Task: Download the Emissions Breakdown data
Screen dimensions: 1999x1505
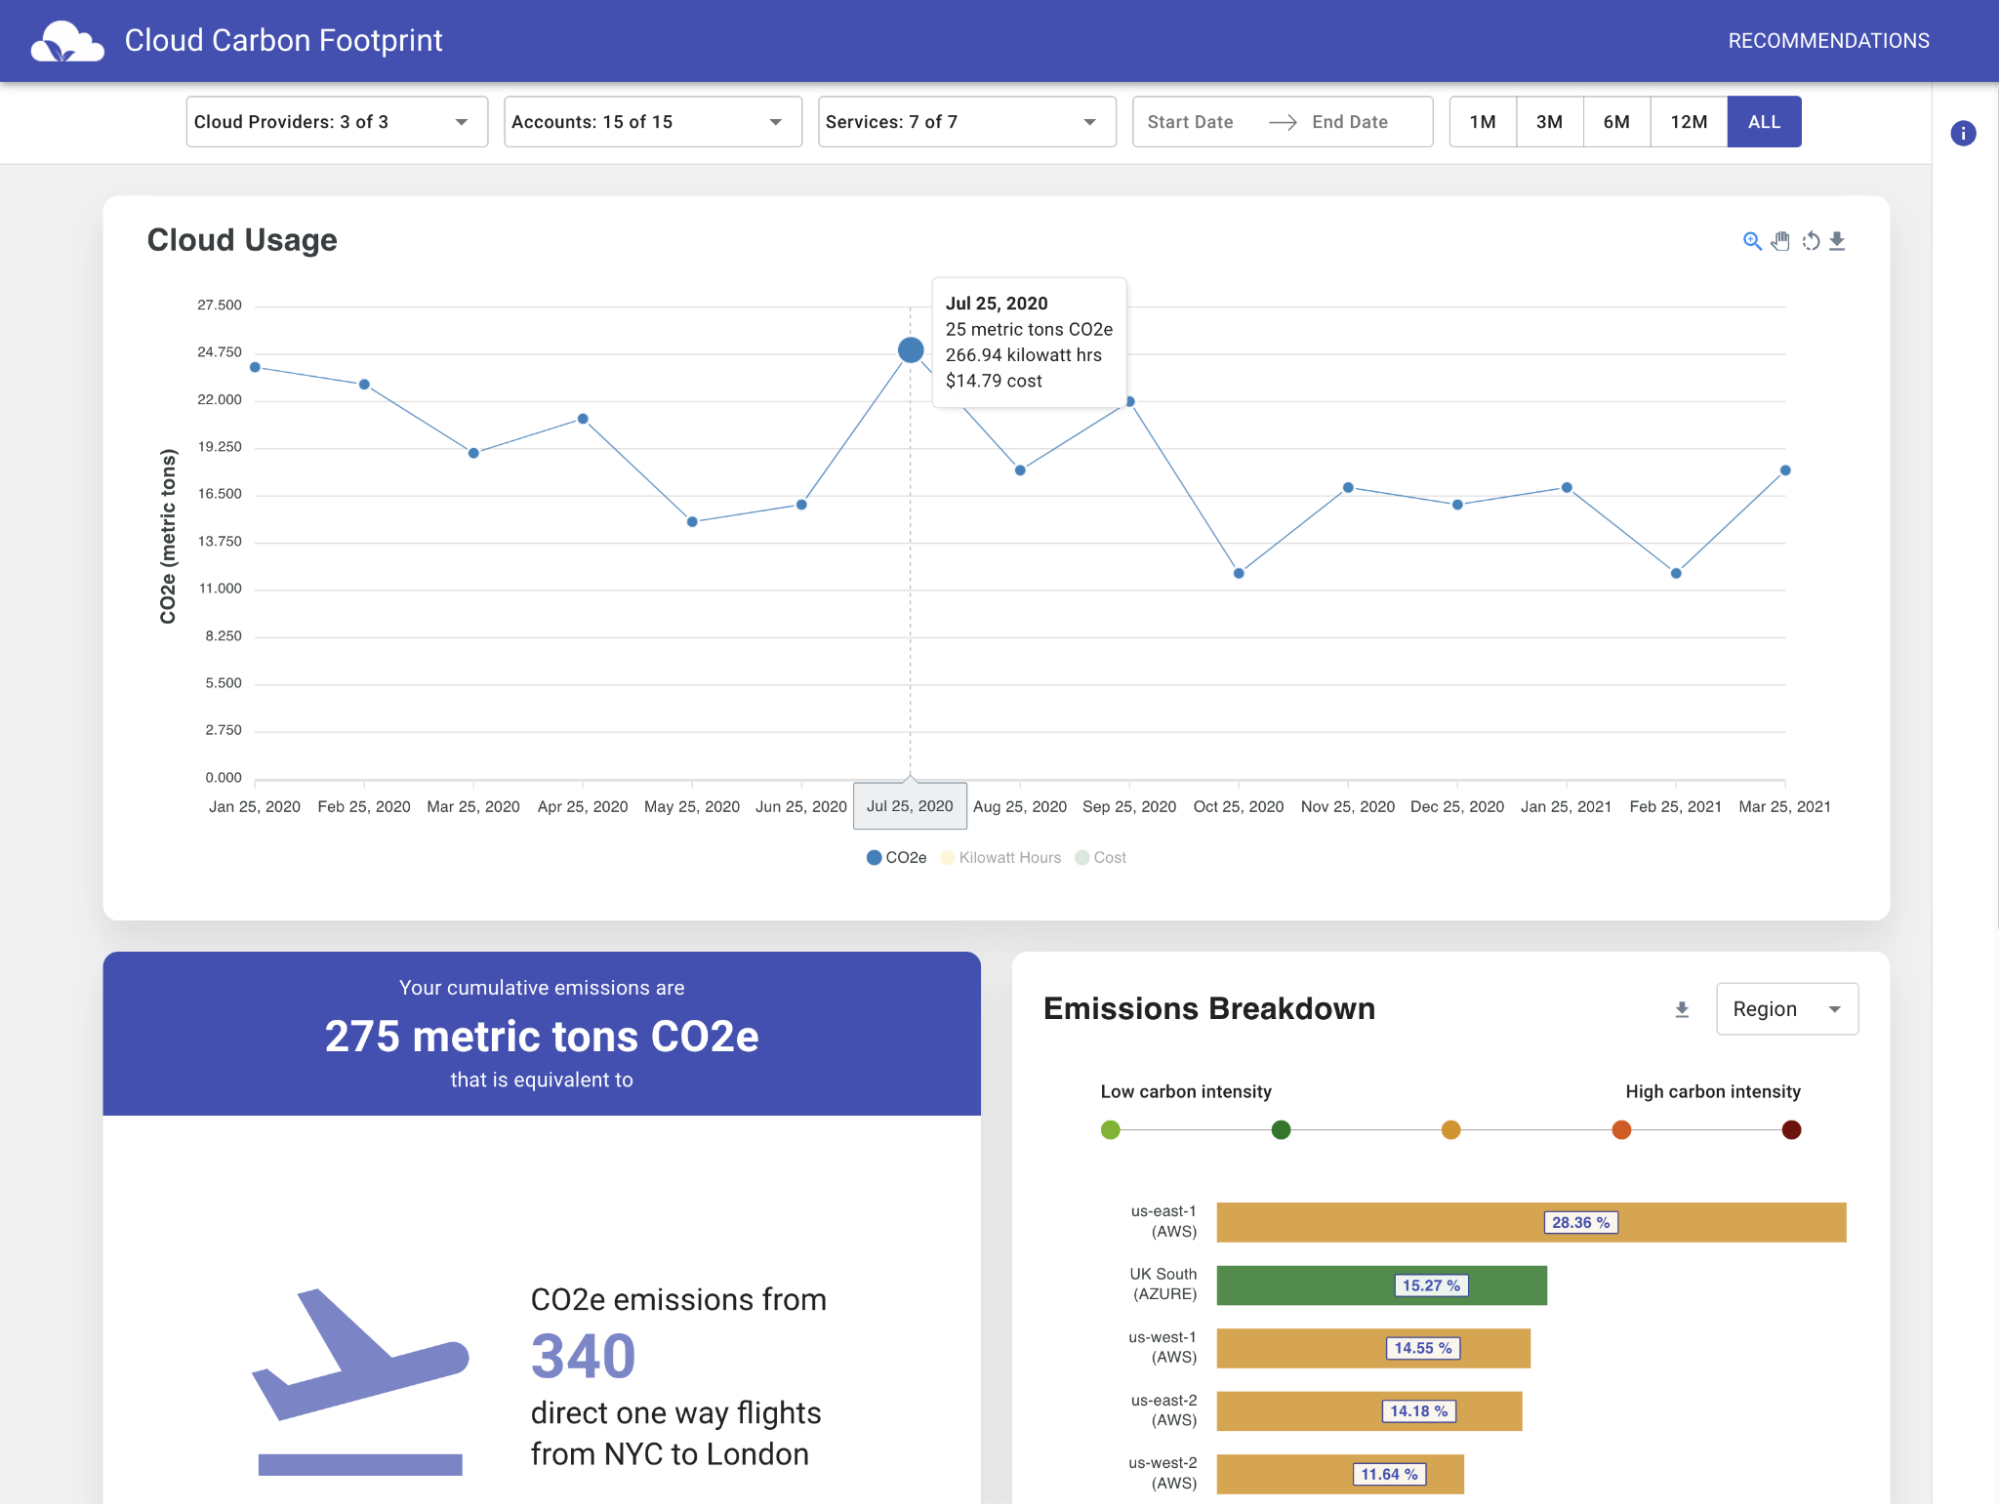Action: pos(1682,1009)
